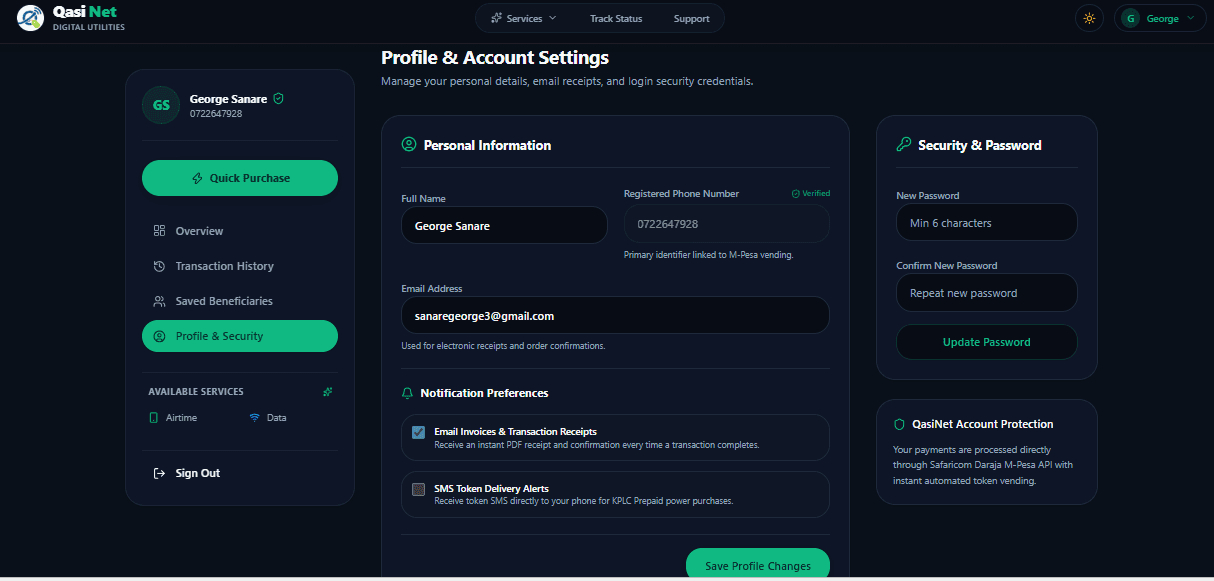Open Saved Beneficiaries in the sidebar
1214x581 pixels.
click(x=240, y=301)
